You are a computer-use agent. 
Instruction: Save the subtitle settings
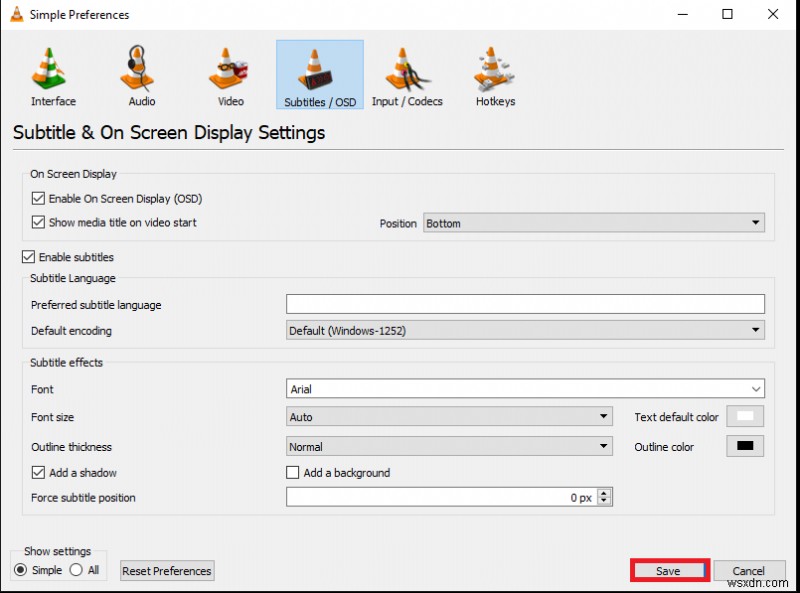(668, 570)
